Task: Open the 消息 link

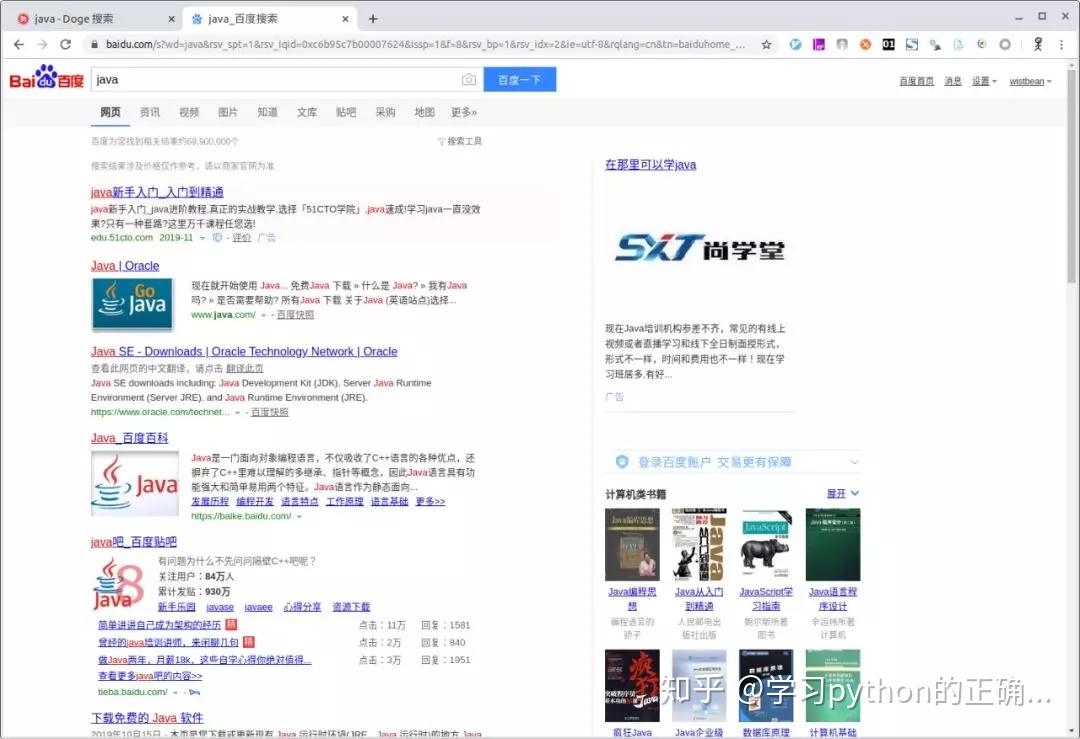Action: point(953,81)
